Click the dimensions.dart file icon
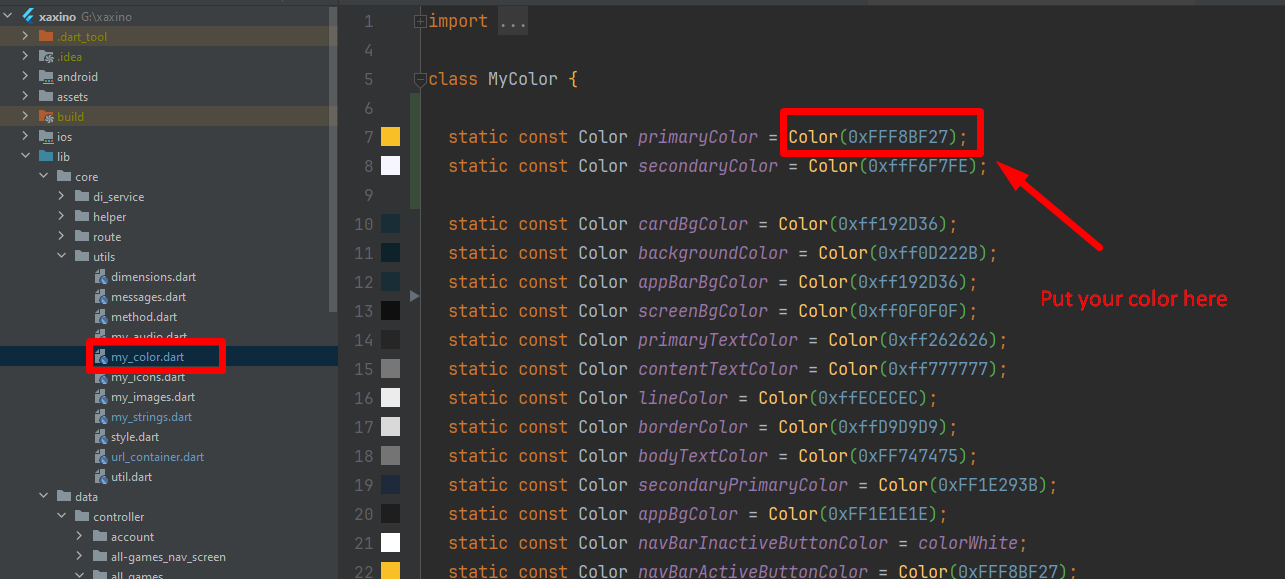 [x=101, y=277]
